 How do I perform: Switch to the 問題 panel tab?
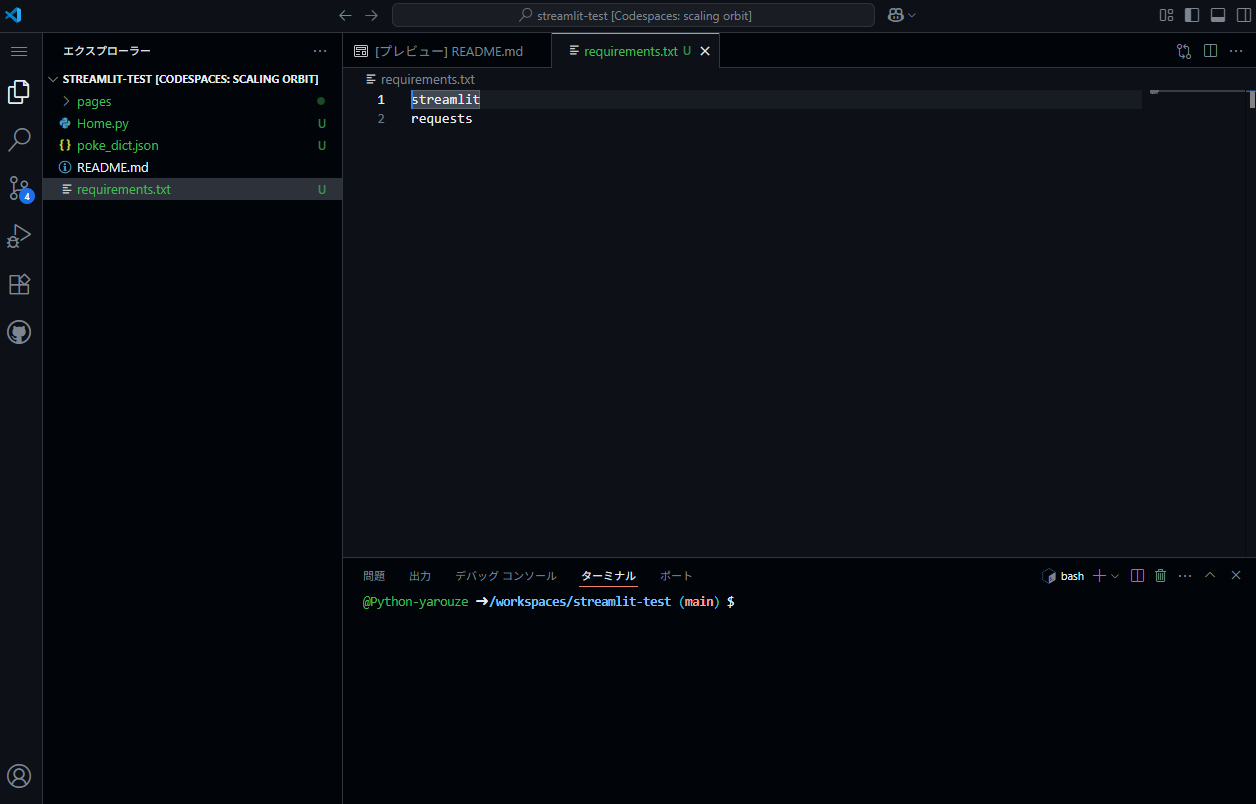[x=374, y=576]
